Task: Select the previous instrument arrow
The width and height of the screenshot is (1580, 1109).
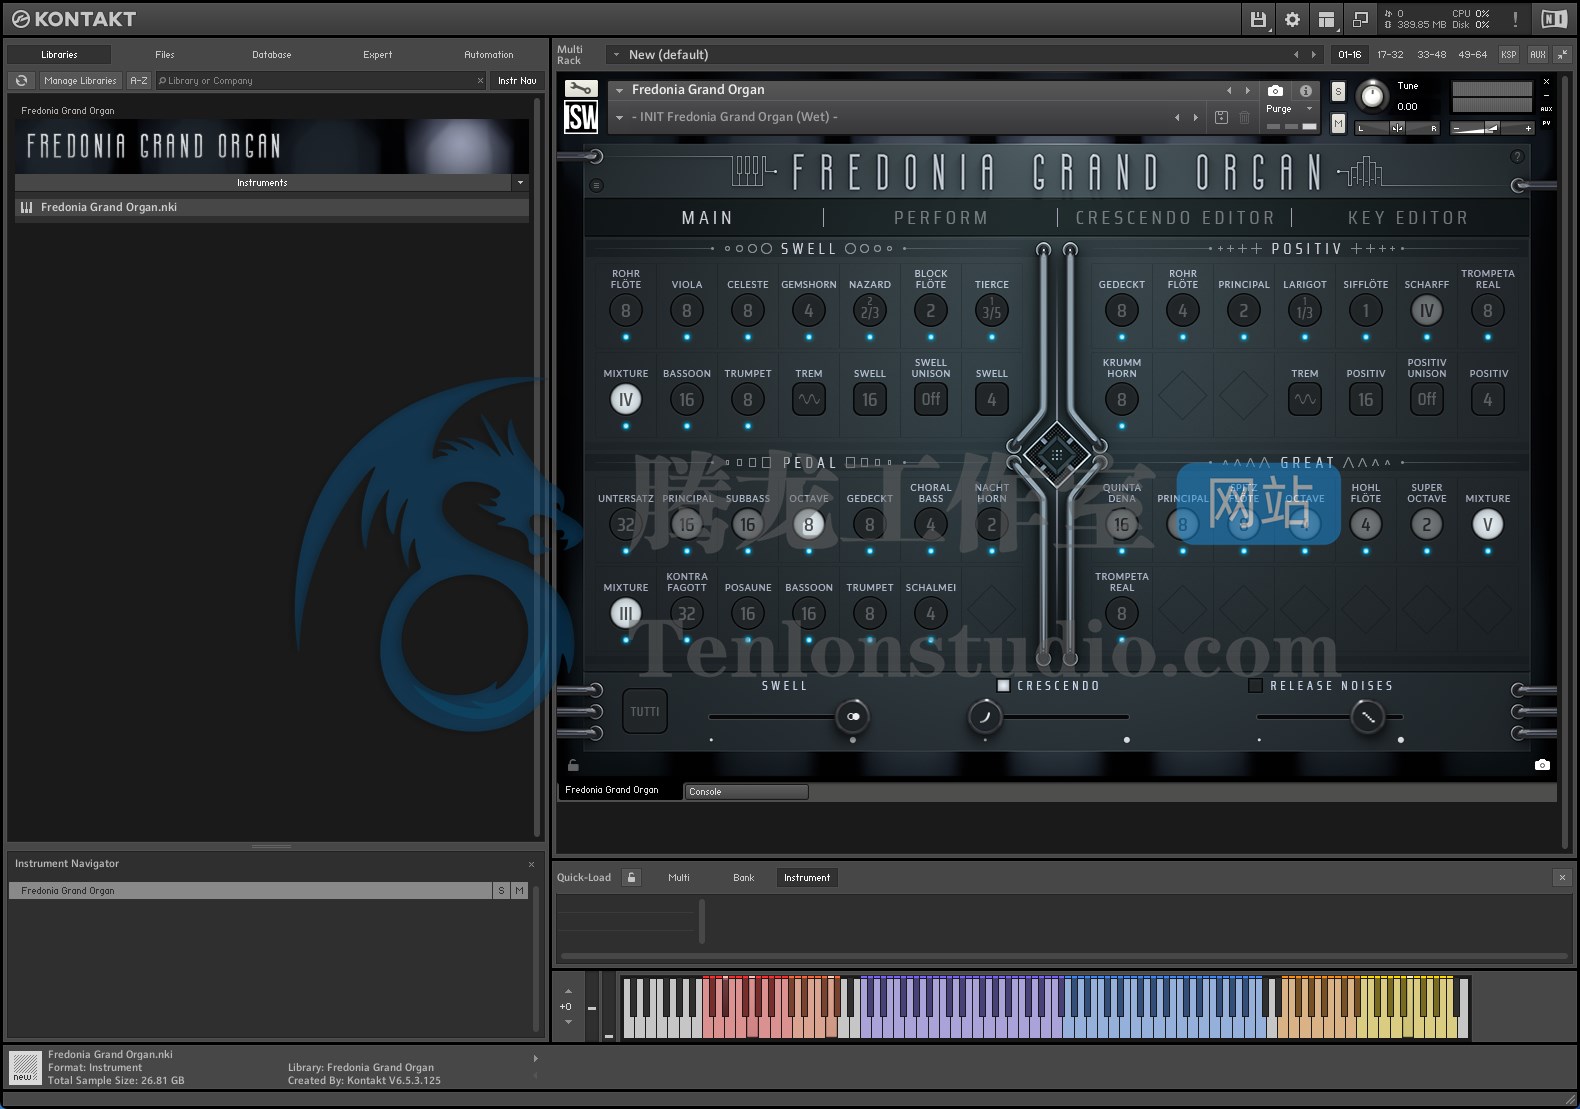Action: pos(1229,90)
